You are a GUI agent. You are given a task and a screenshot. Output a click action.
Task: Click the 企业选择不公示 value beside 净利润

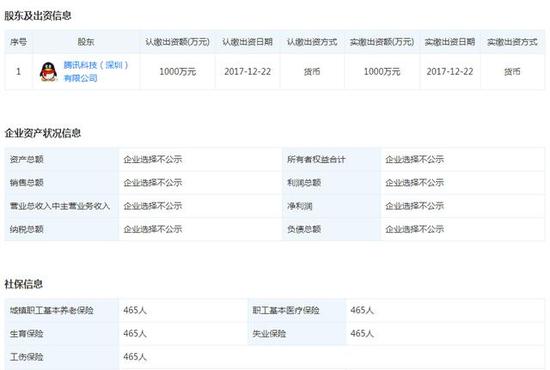click(x=415, y=206)
